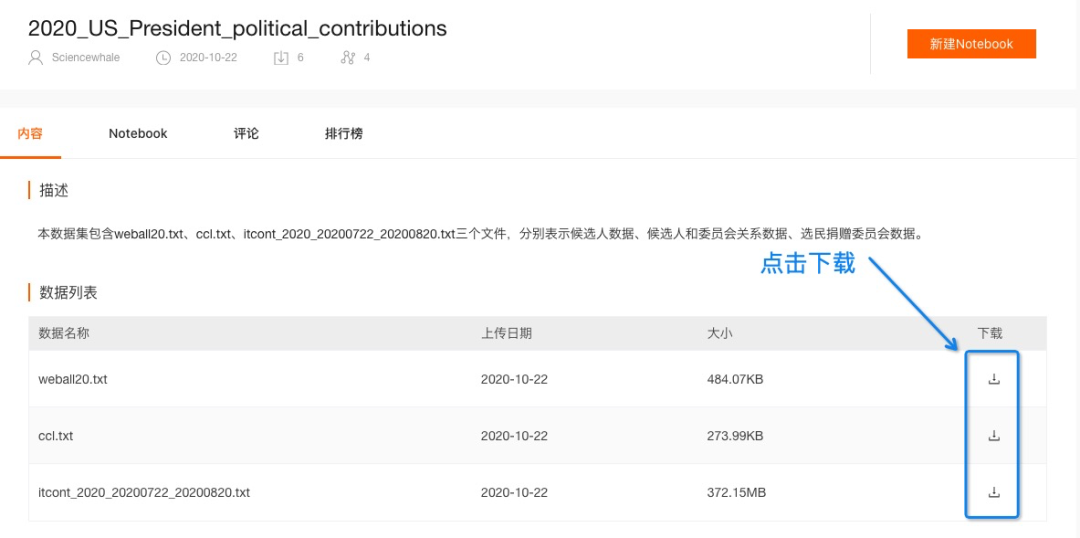Click the clock date icon
This screenshot has height=538, width=1080.
(x=163, y=58)
